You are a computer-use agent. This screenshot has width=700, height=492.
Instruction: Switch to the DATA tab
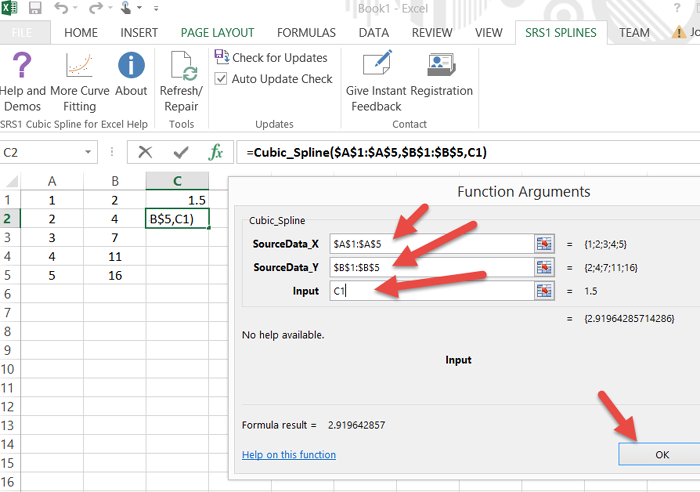[374, 33]
